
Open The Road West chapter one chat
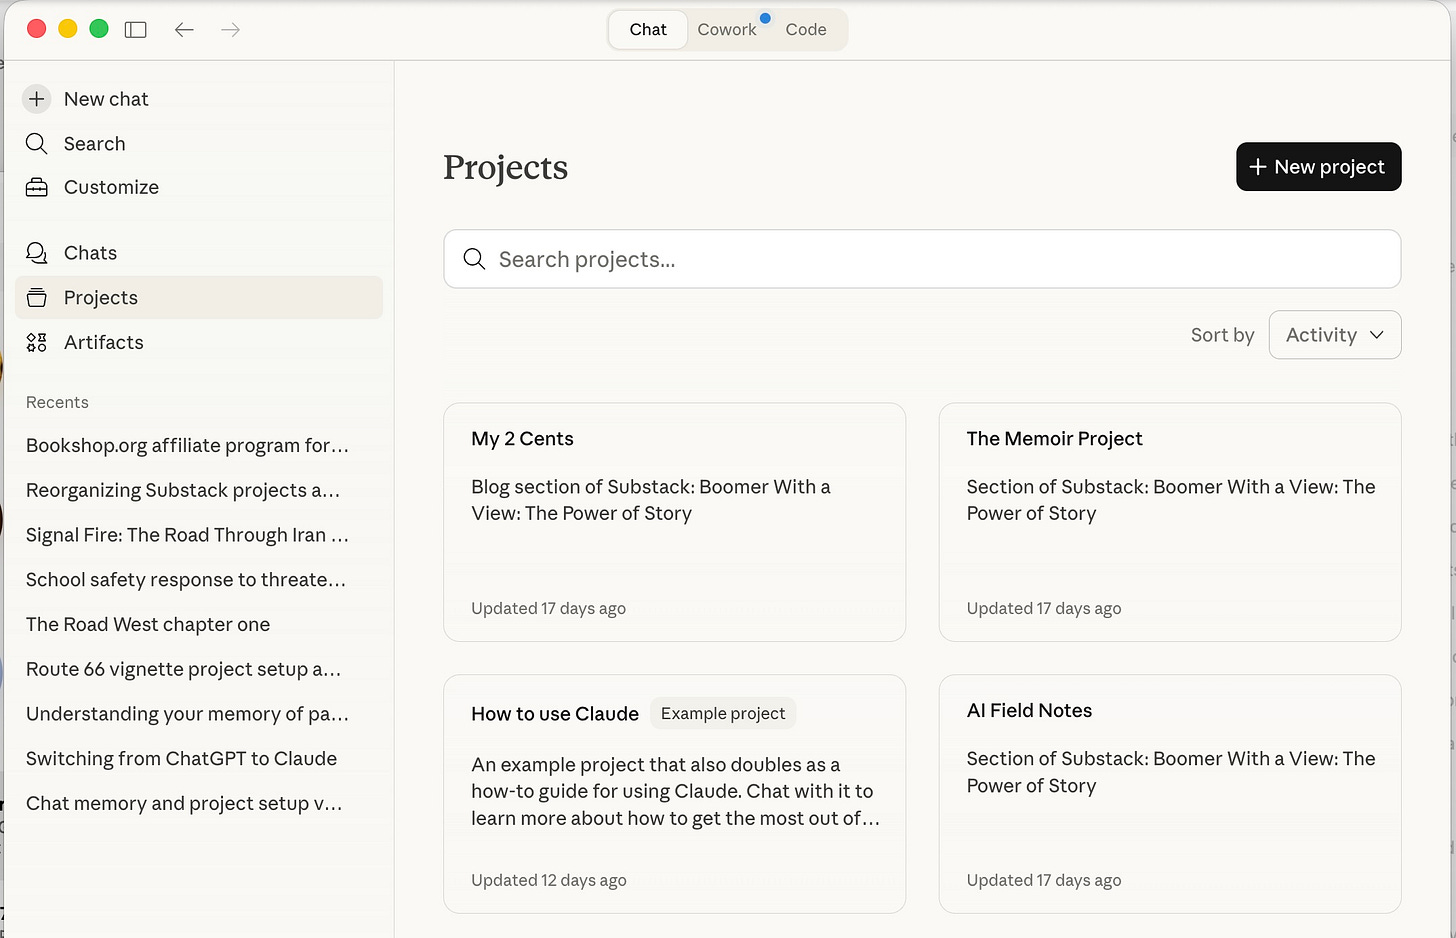148,625
